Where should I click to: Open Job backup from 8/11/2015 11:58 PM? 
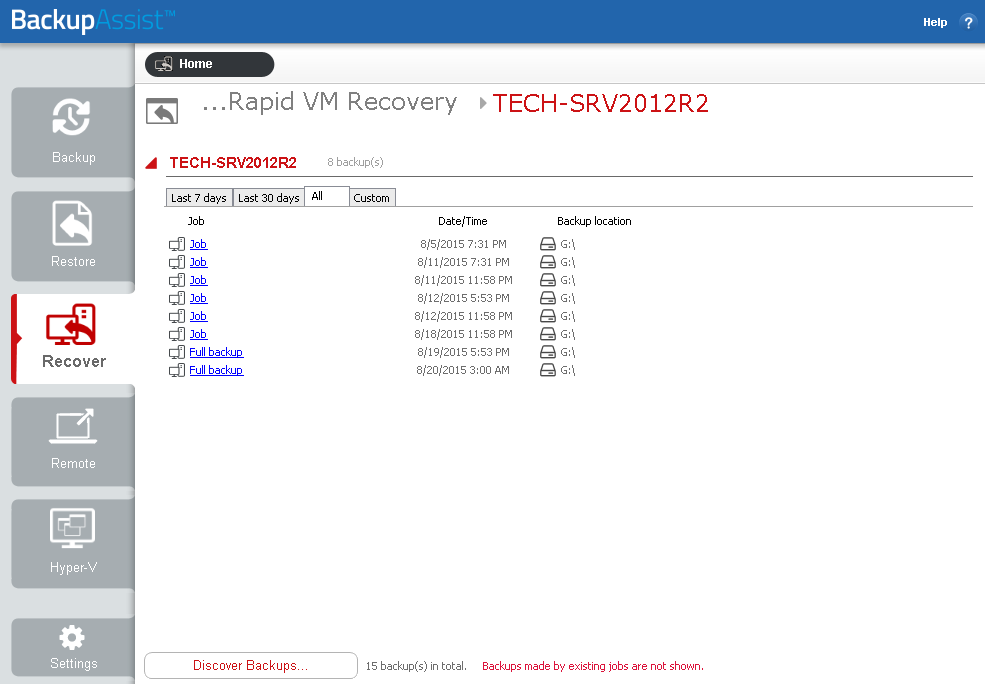coord(199,280)
